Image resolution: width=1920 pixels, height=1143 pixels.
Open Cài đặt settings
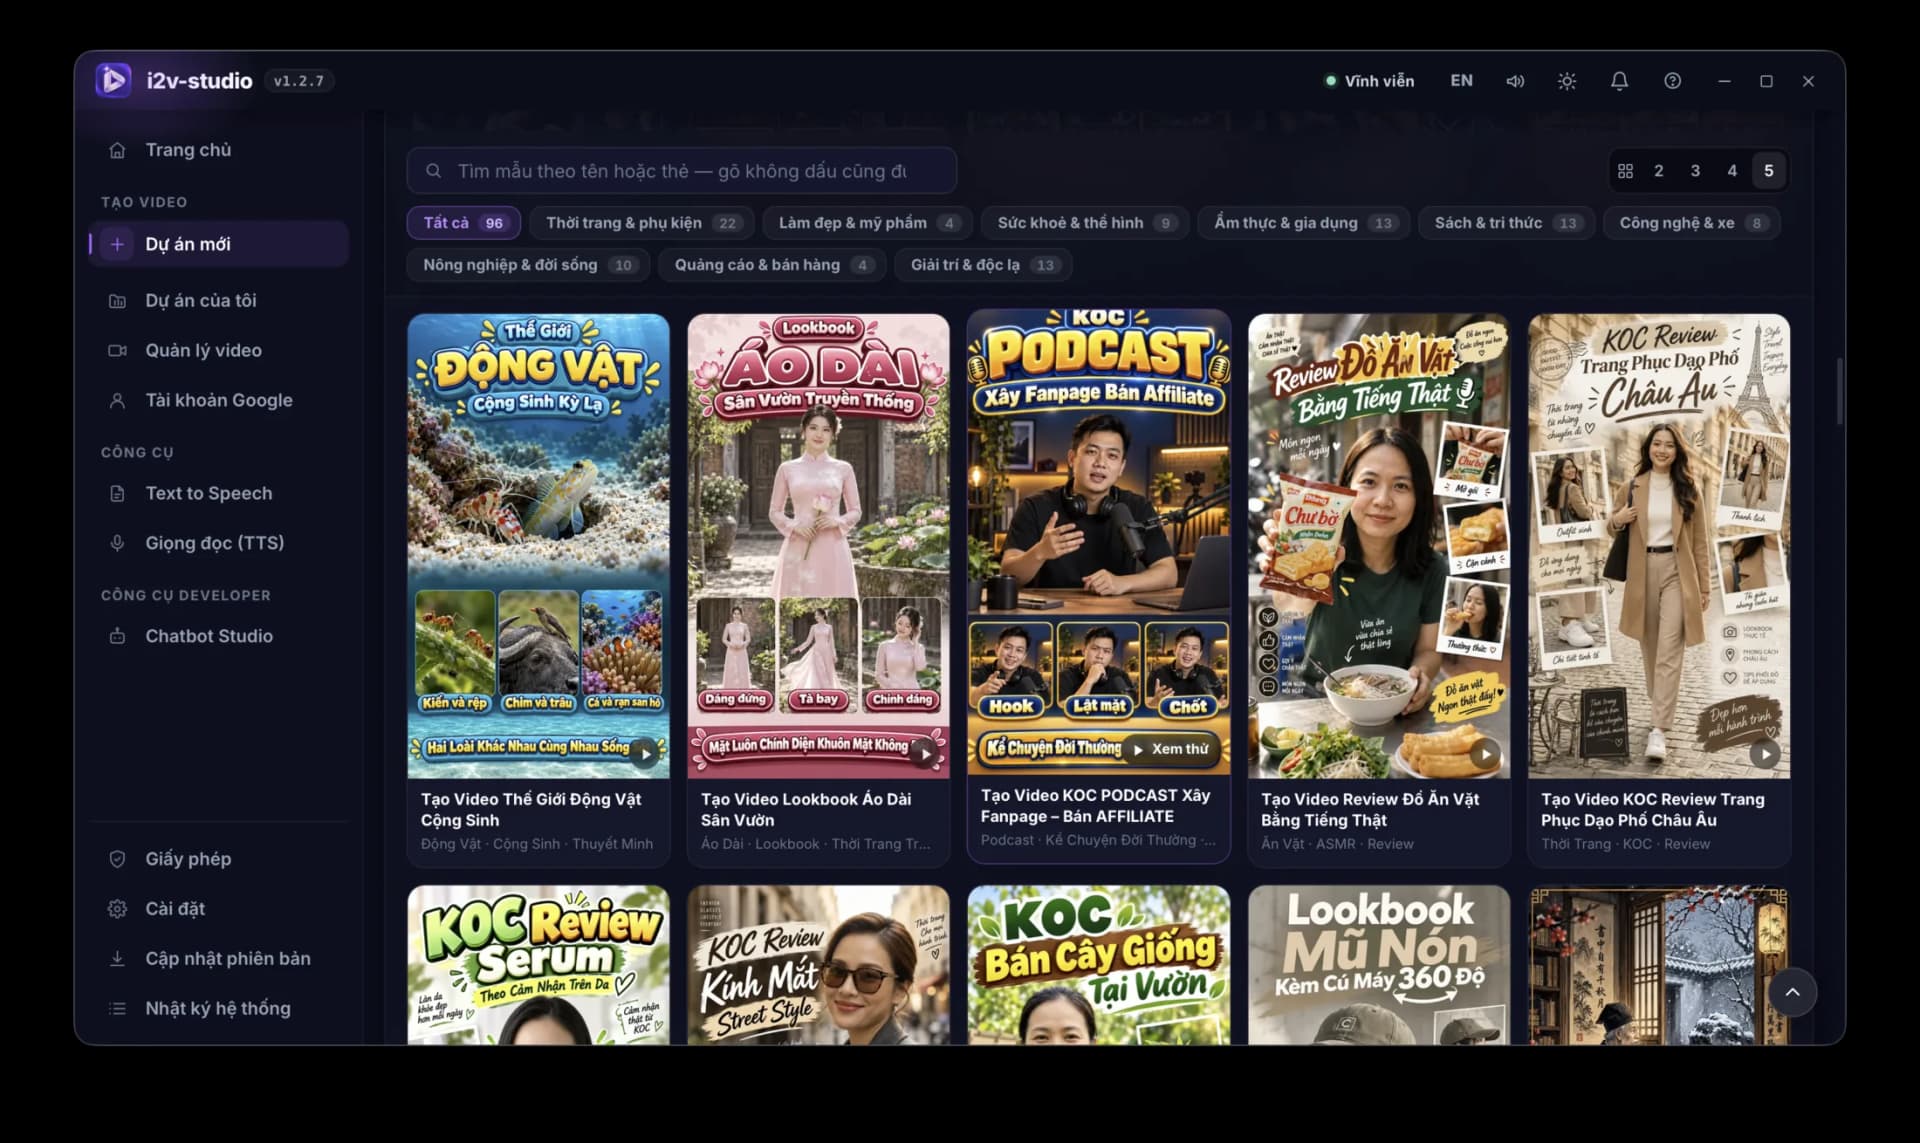(x=218, y=909)
